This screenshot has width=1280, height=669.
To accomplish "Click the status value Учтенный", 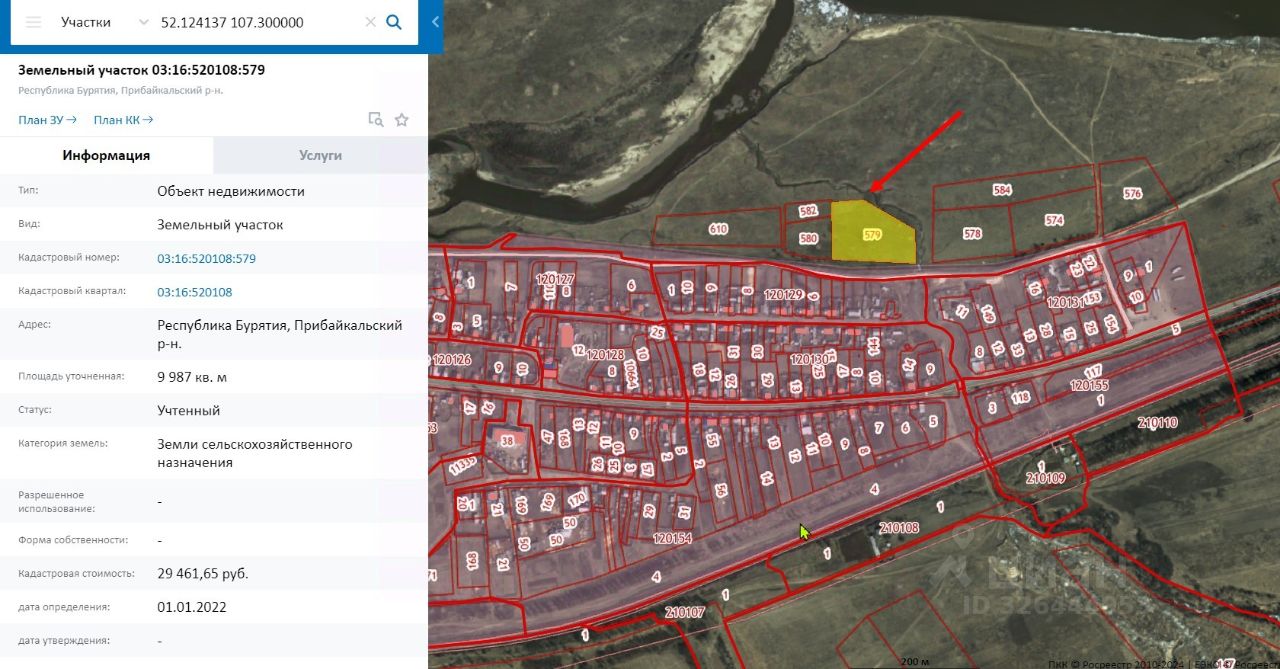I will coord(188,410).
